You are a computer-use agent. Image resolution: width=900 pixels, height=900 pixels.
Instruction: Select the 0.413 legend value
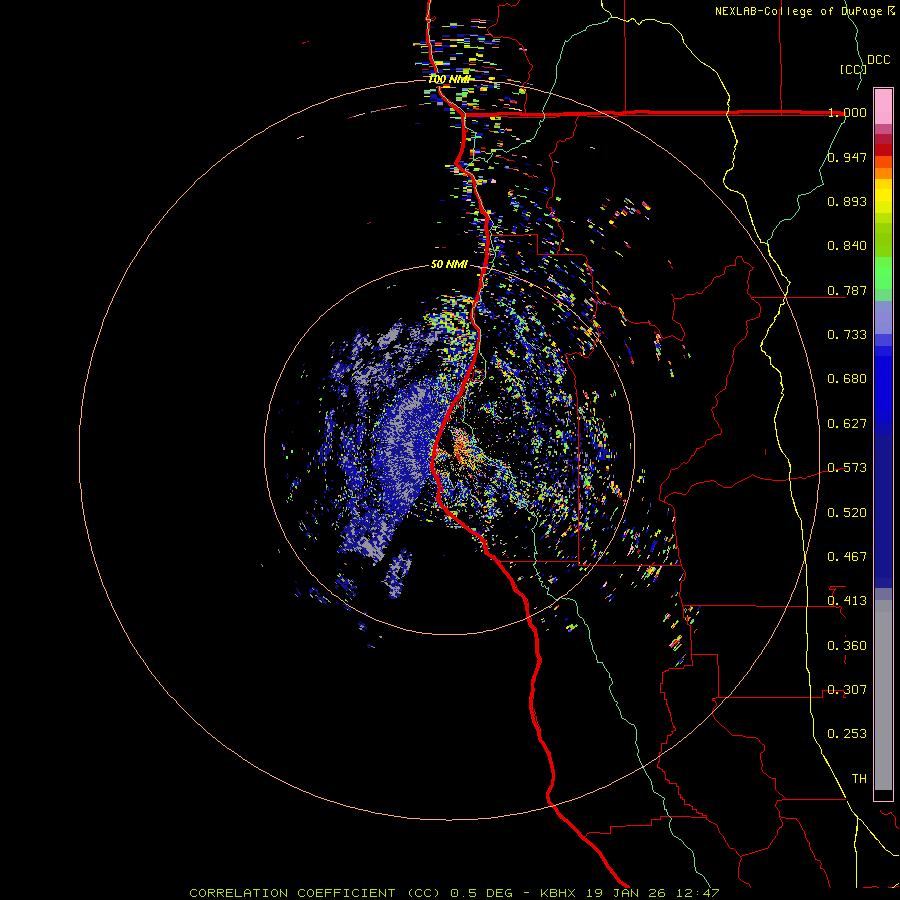tap(847, 601)
